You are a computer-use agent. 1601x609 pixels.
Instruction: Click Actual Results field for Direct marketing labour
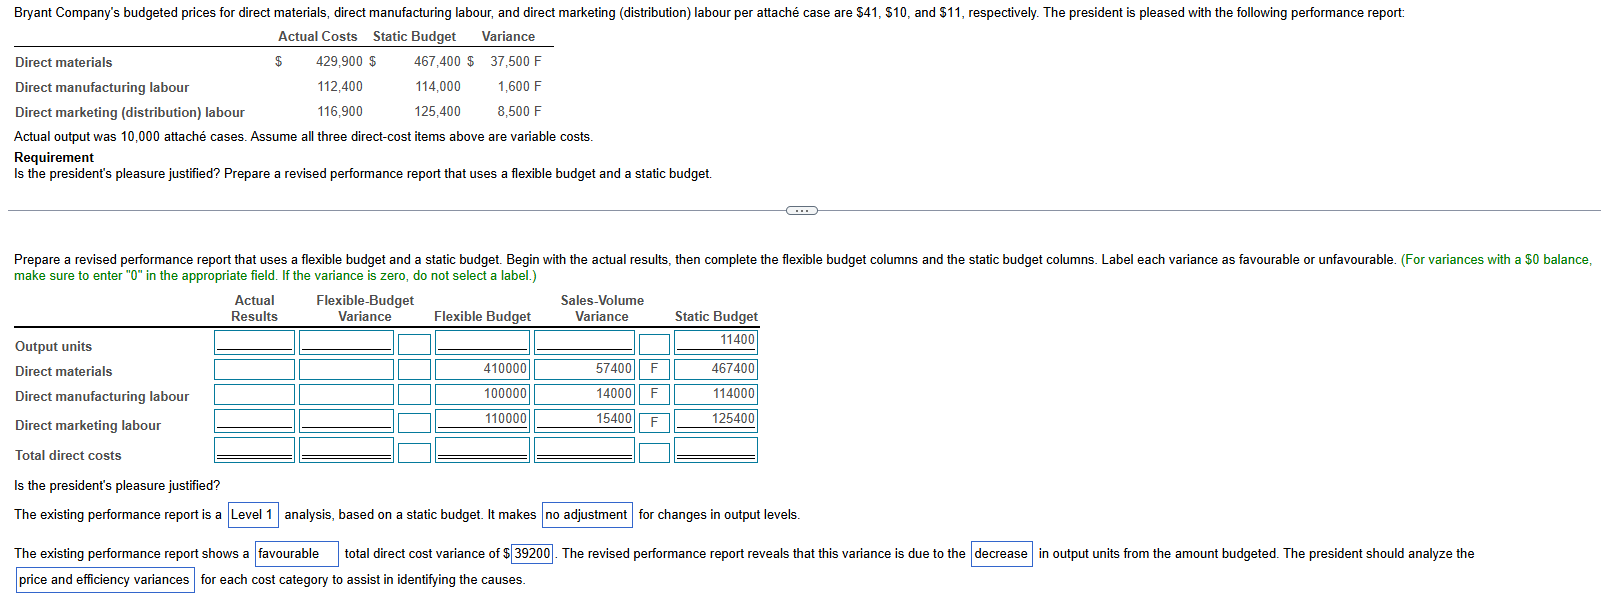[x=254, y=421]
